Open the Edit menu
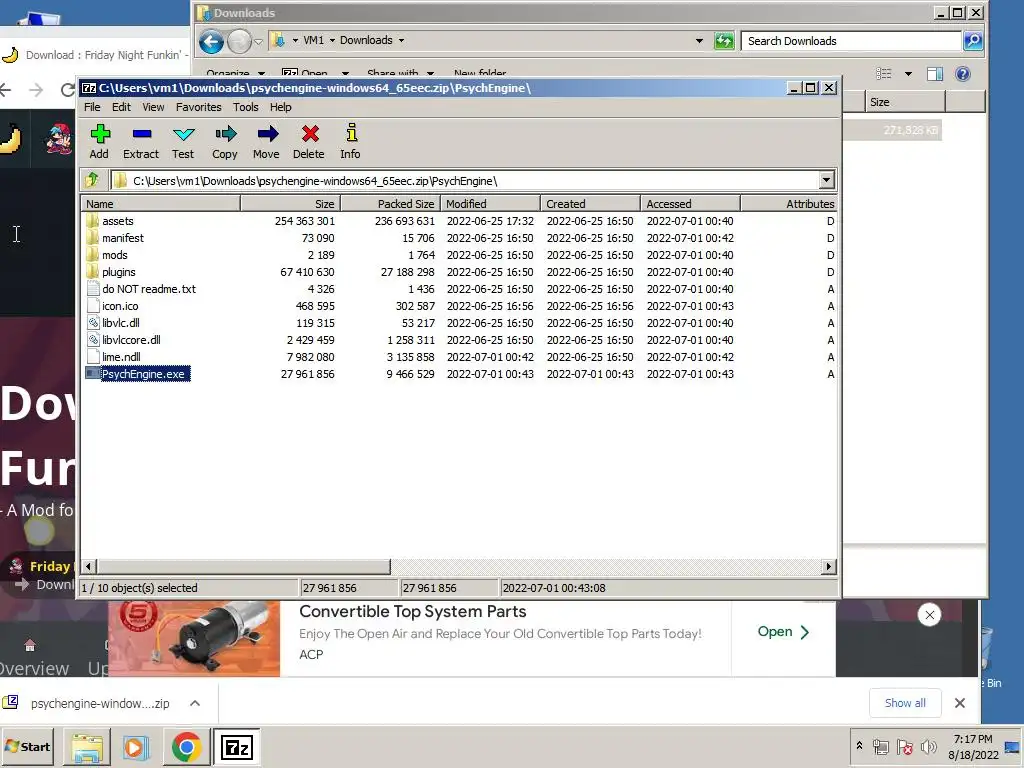The width and height of the screenshot is (1024, 768). pos(121,107)
